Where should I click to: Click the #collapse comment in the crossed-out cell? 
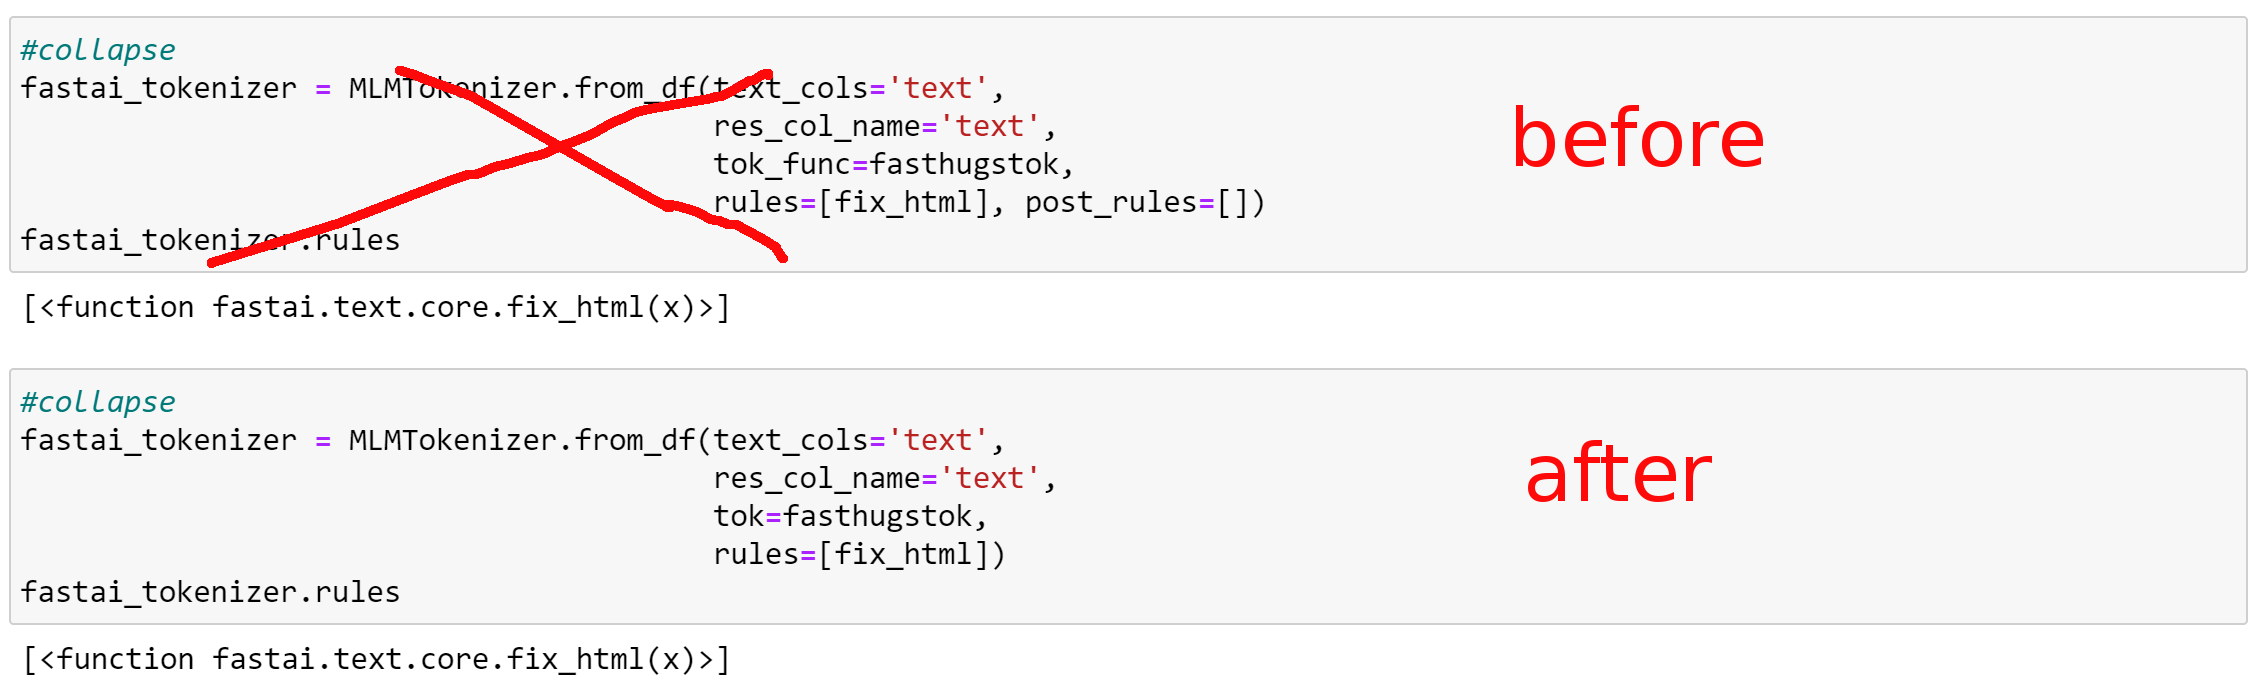pos(98,50)
